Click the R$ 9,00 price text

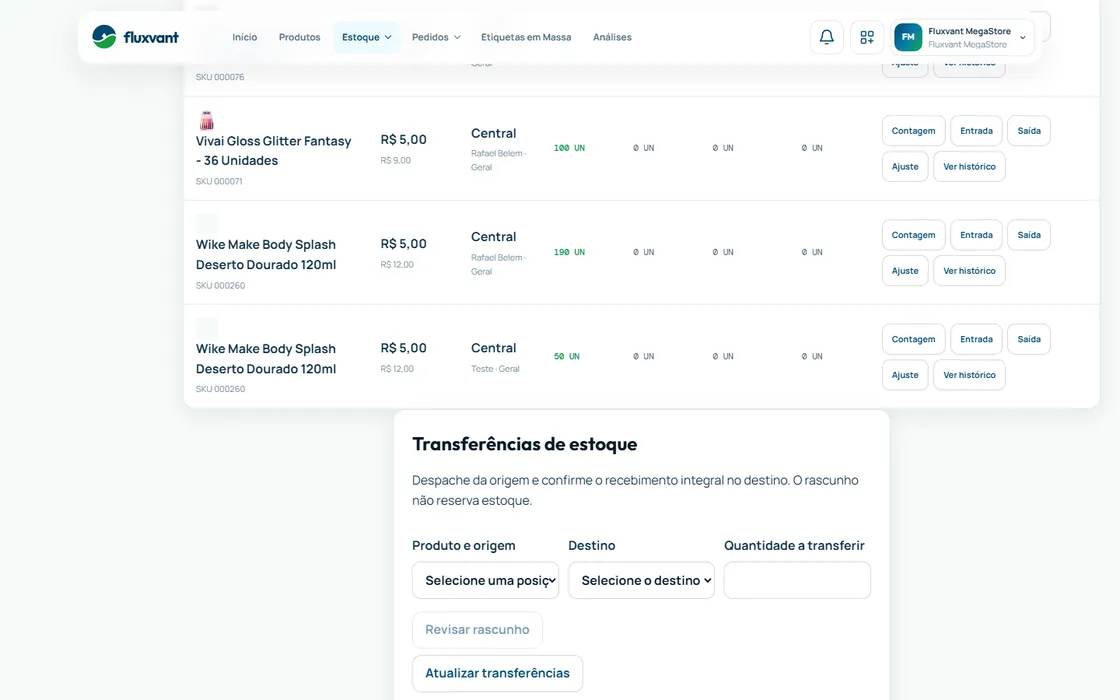click(396, 161)
